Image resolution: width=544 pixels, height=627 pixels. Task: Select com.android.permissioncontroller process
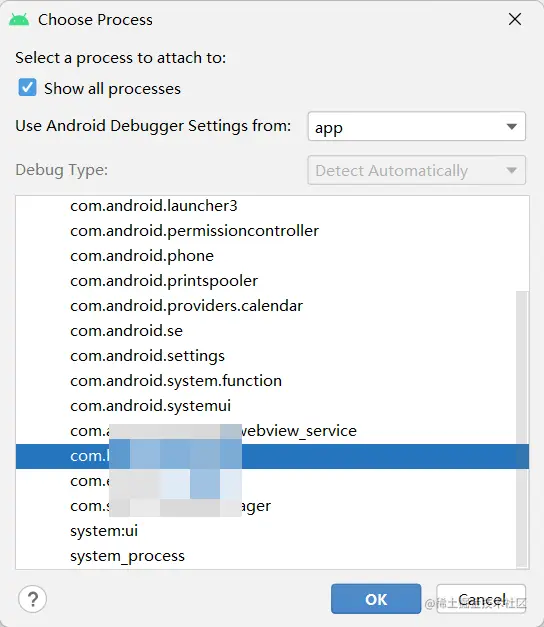[272, 231]
